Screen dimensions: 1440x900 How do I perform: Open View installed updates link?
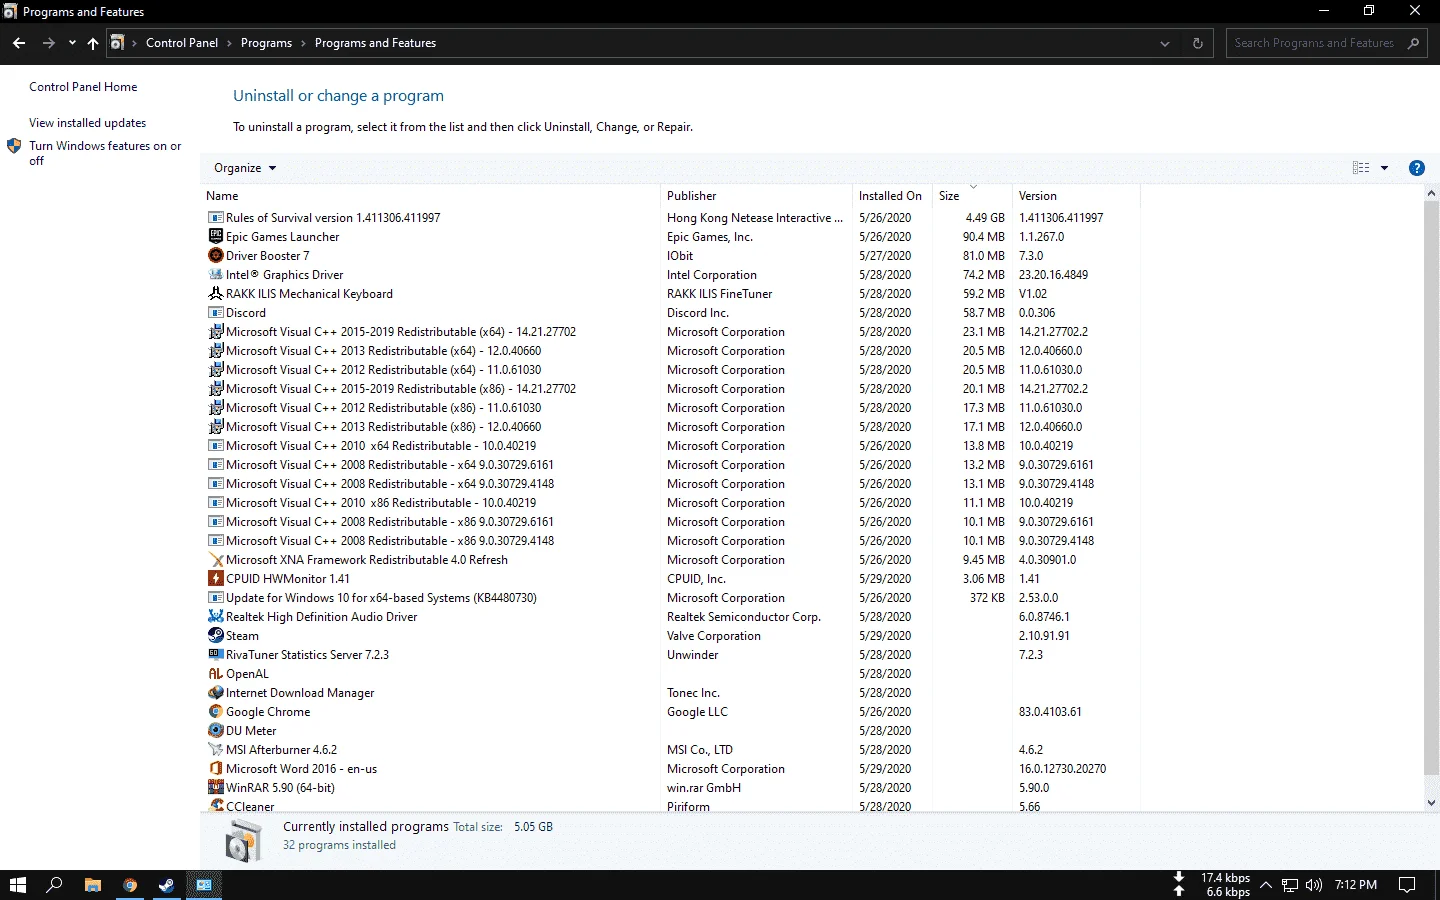tap(87, 123)
